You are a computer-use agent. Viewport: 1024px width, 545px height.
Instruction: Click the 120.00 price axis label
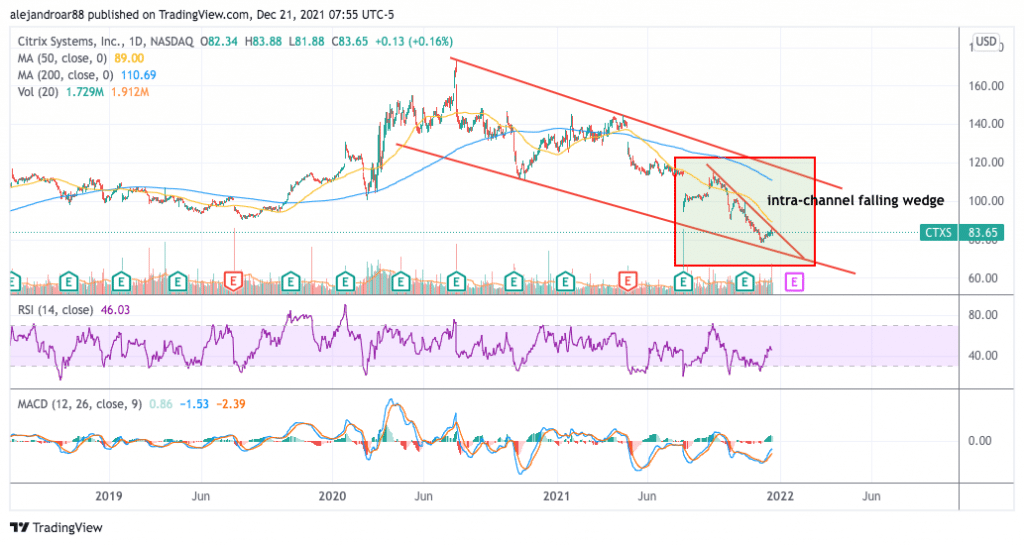986,163
